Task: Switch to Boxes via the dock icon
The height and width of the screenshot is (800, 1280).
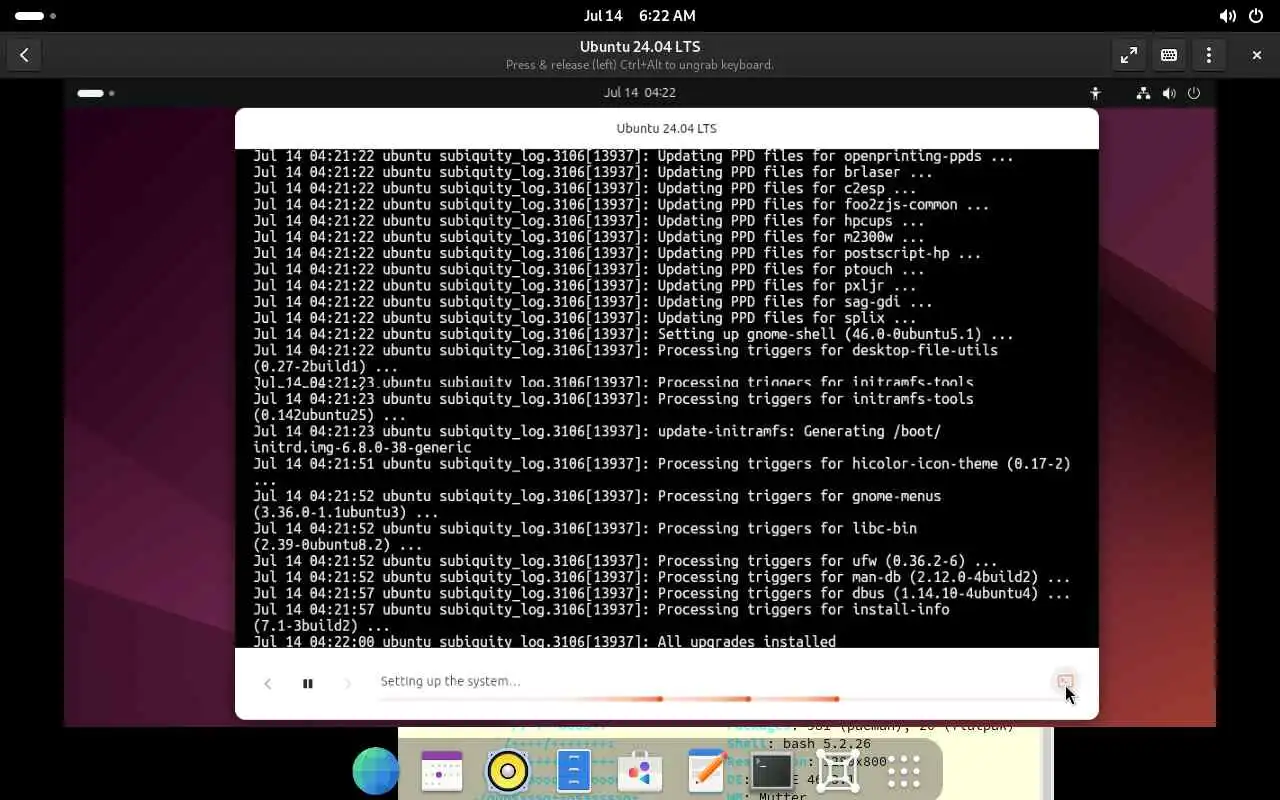Action: click(838, 771)
